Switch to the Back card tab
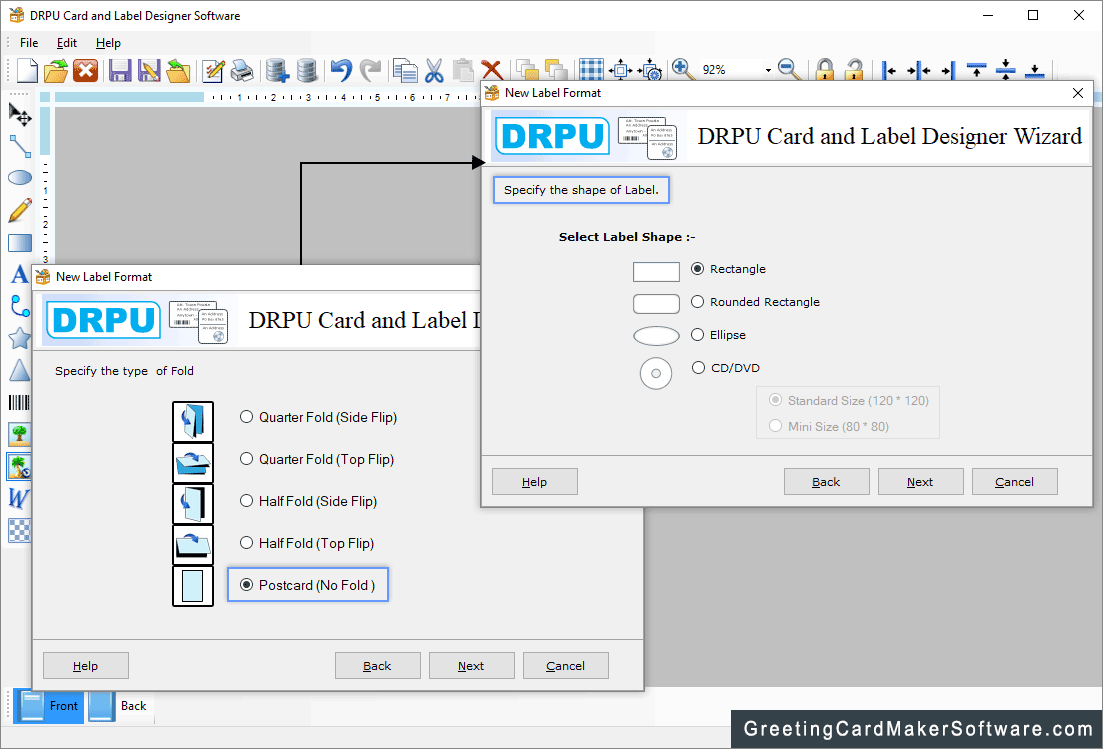 click(x=120, y=705)
